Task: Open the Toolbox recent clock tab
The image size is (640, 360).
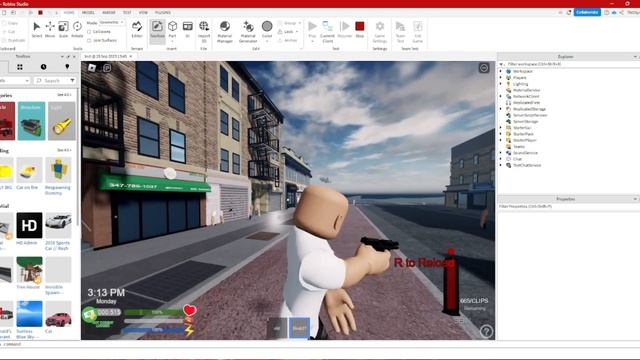Action: tap(43, 67)
